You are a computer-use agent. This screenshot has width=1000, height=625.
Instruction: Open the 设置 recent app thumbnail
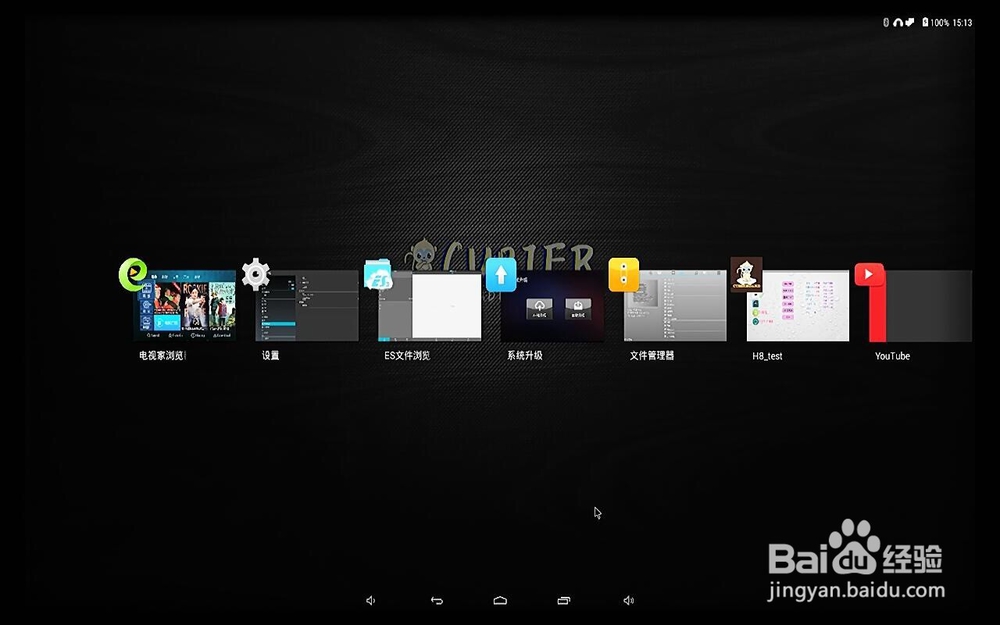pos(307,305)
